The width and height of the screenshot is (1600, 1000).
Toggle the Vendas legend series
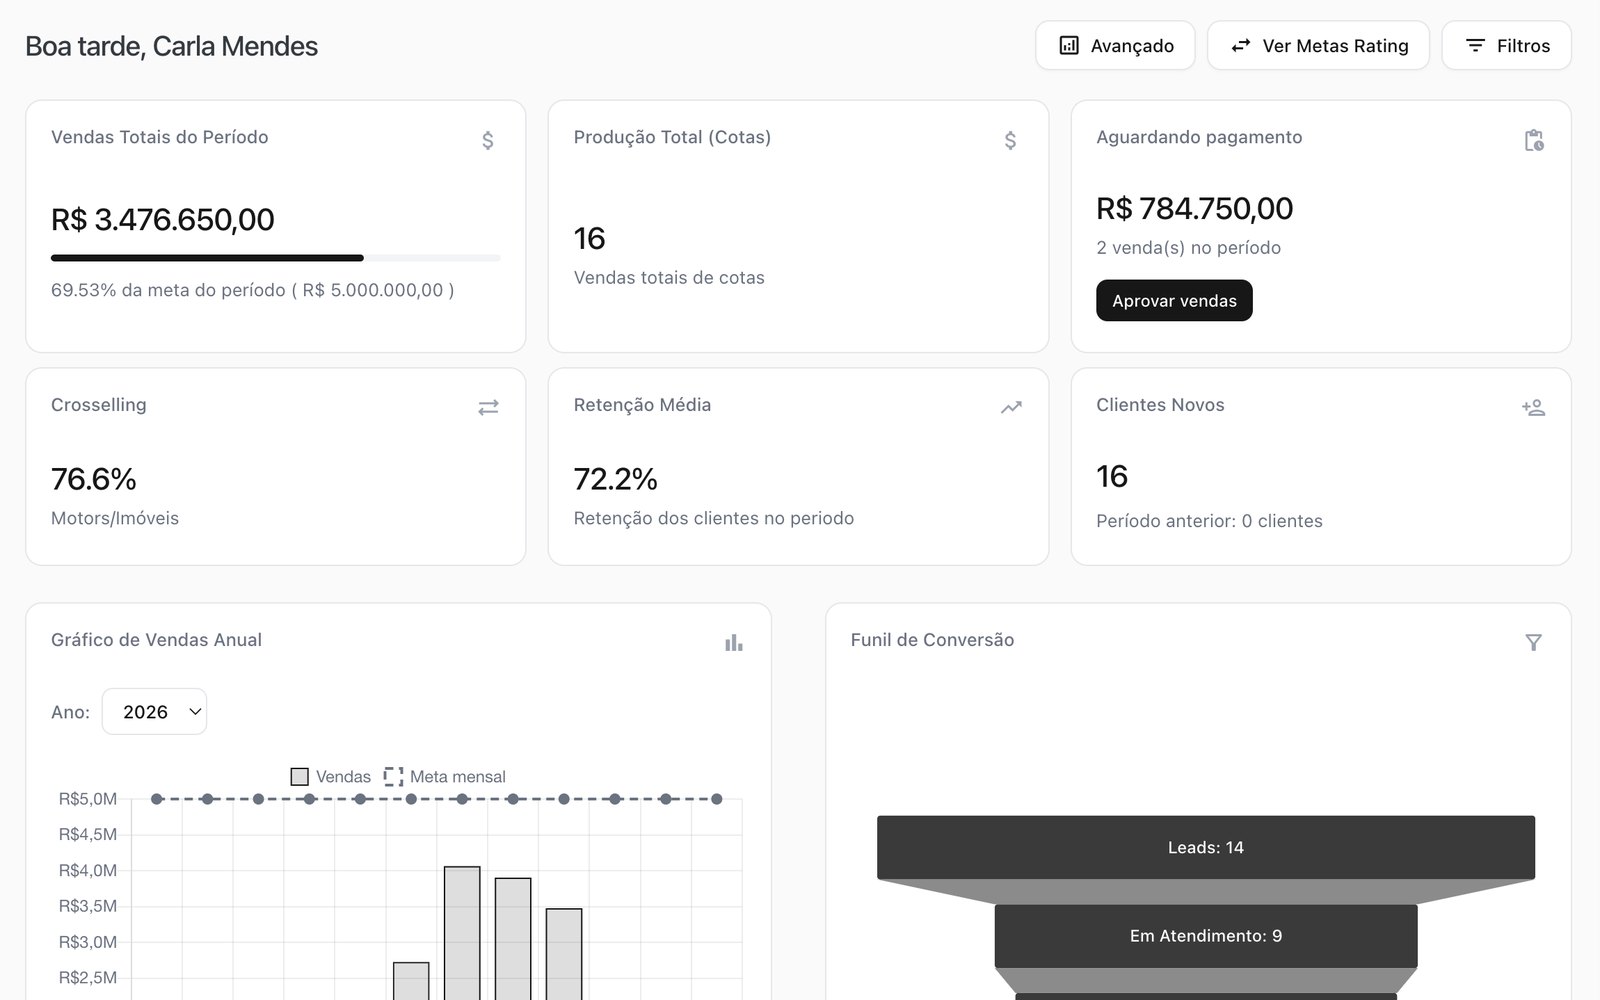tap(330, 777)
